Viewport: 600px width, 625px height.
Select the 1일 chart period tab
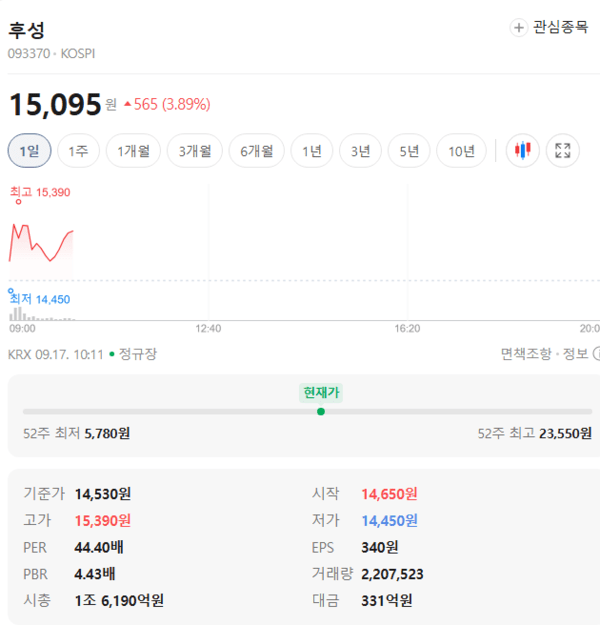pyautogui.click(x=30, y=151)
